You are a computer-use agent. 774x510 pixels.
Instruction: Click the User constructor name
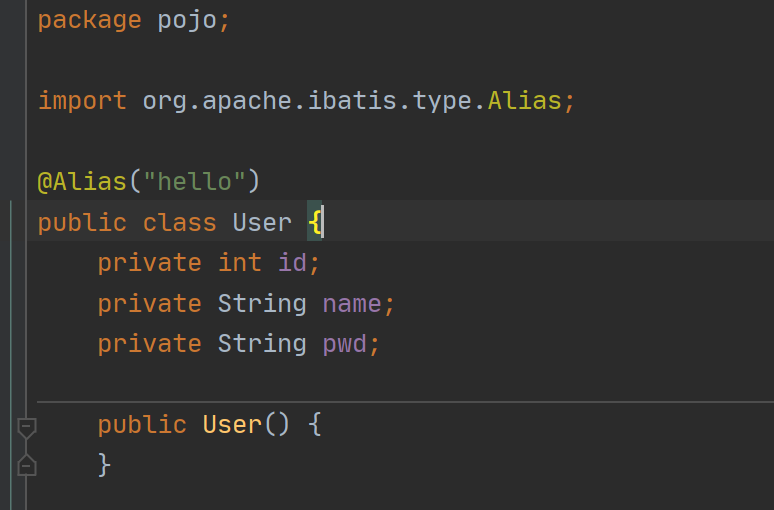coord(232,425)
